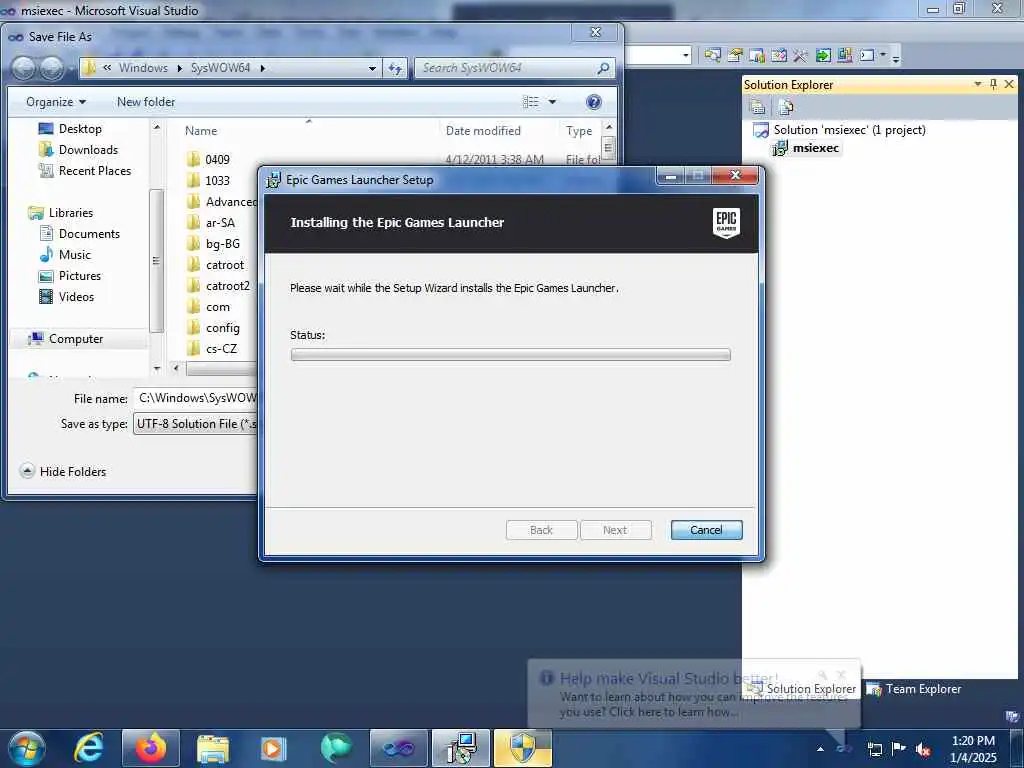Select the 0409 folder
This screenshot has height=768, width=1024.
tap(208, 159)
